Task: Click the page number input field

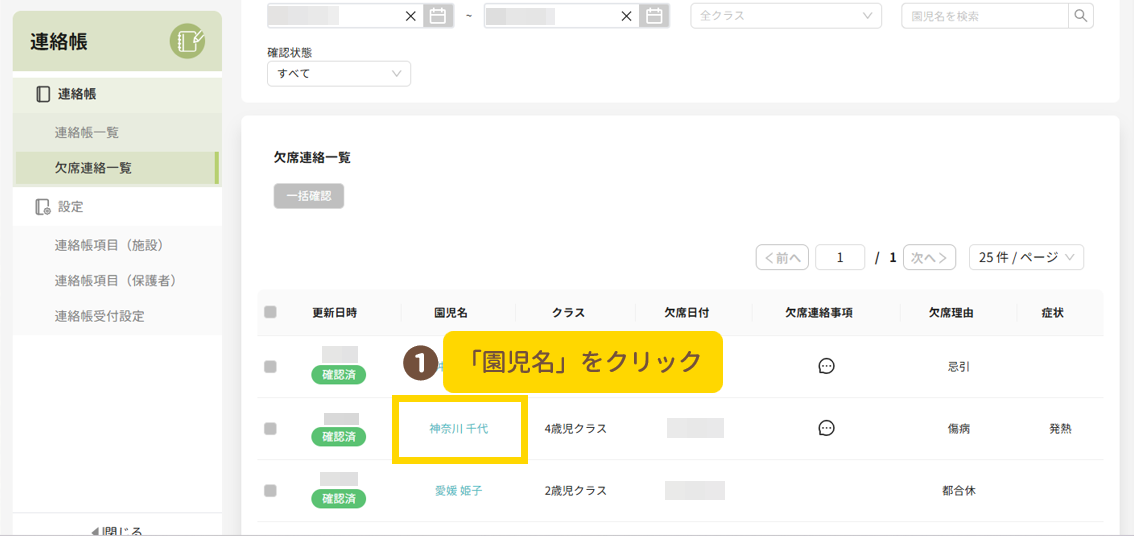Action: click(x=840, y=257)
